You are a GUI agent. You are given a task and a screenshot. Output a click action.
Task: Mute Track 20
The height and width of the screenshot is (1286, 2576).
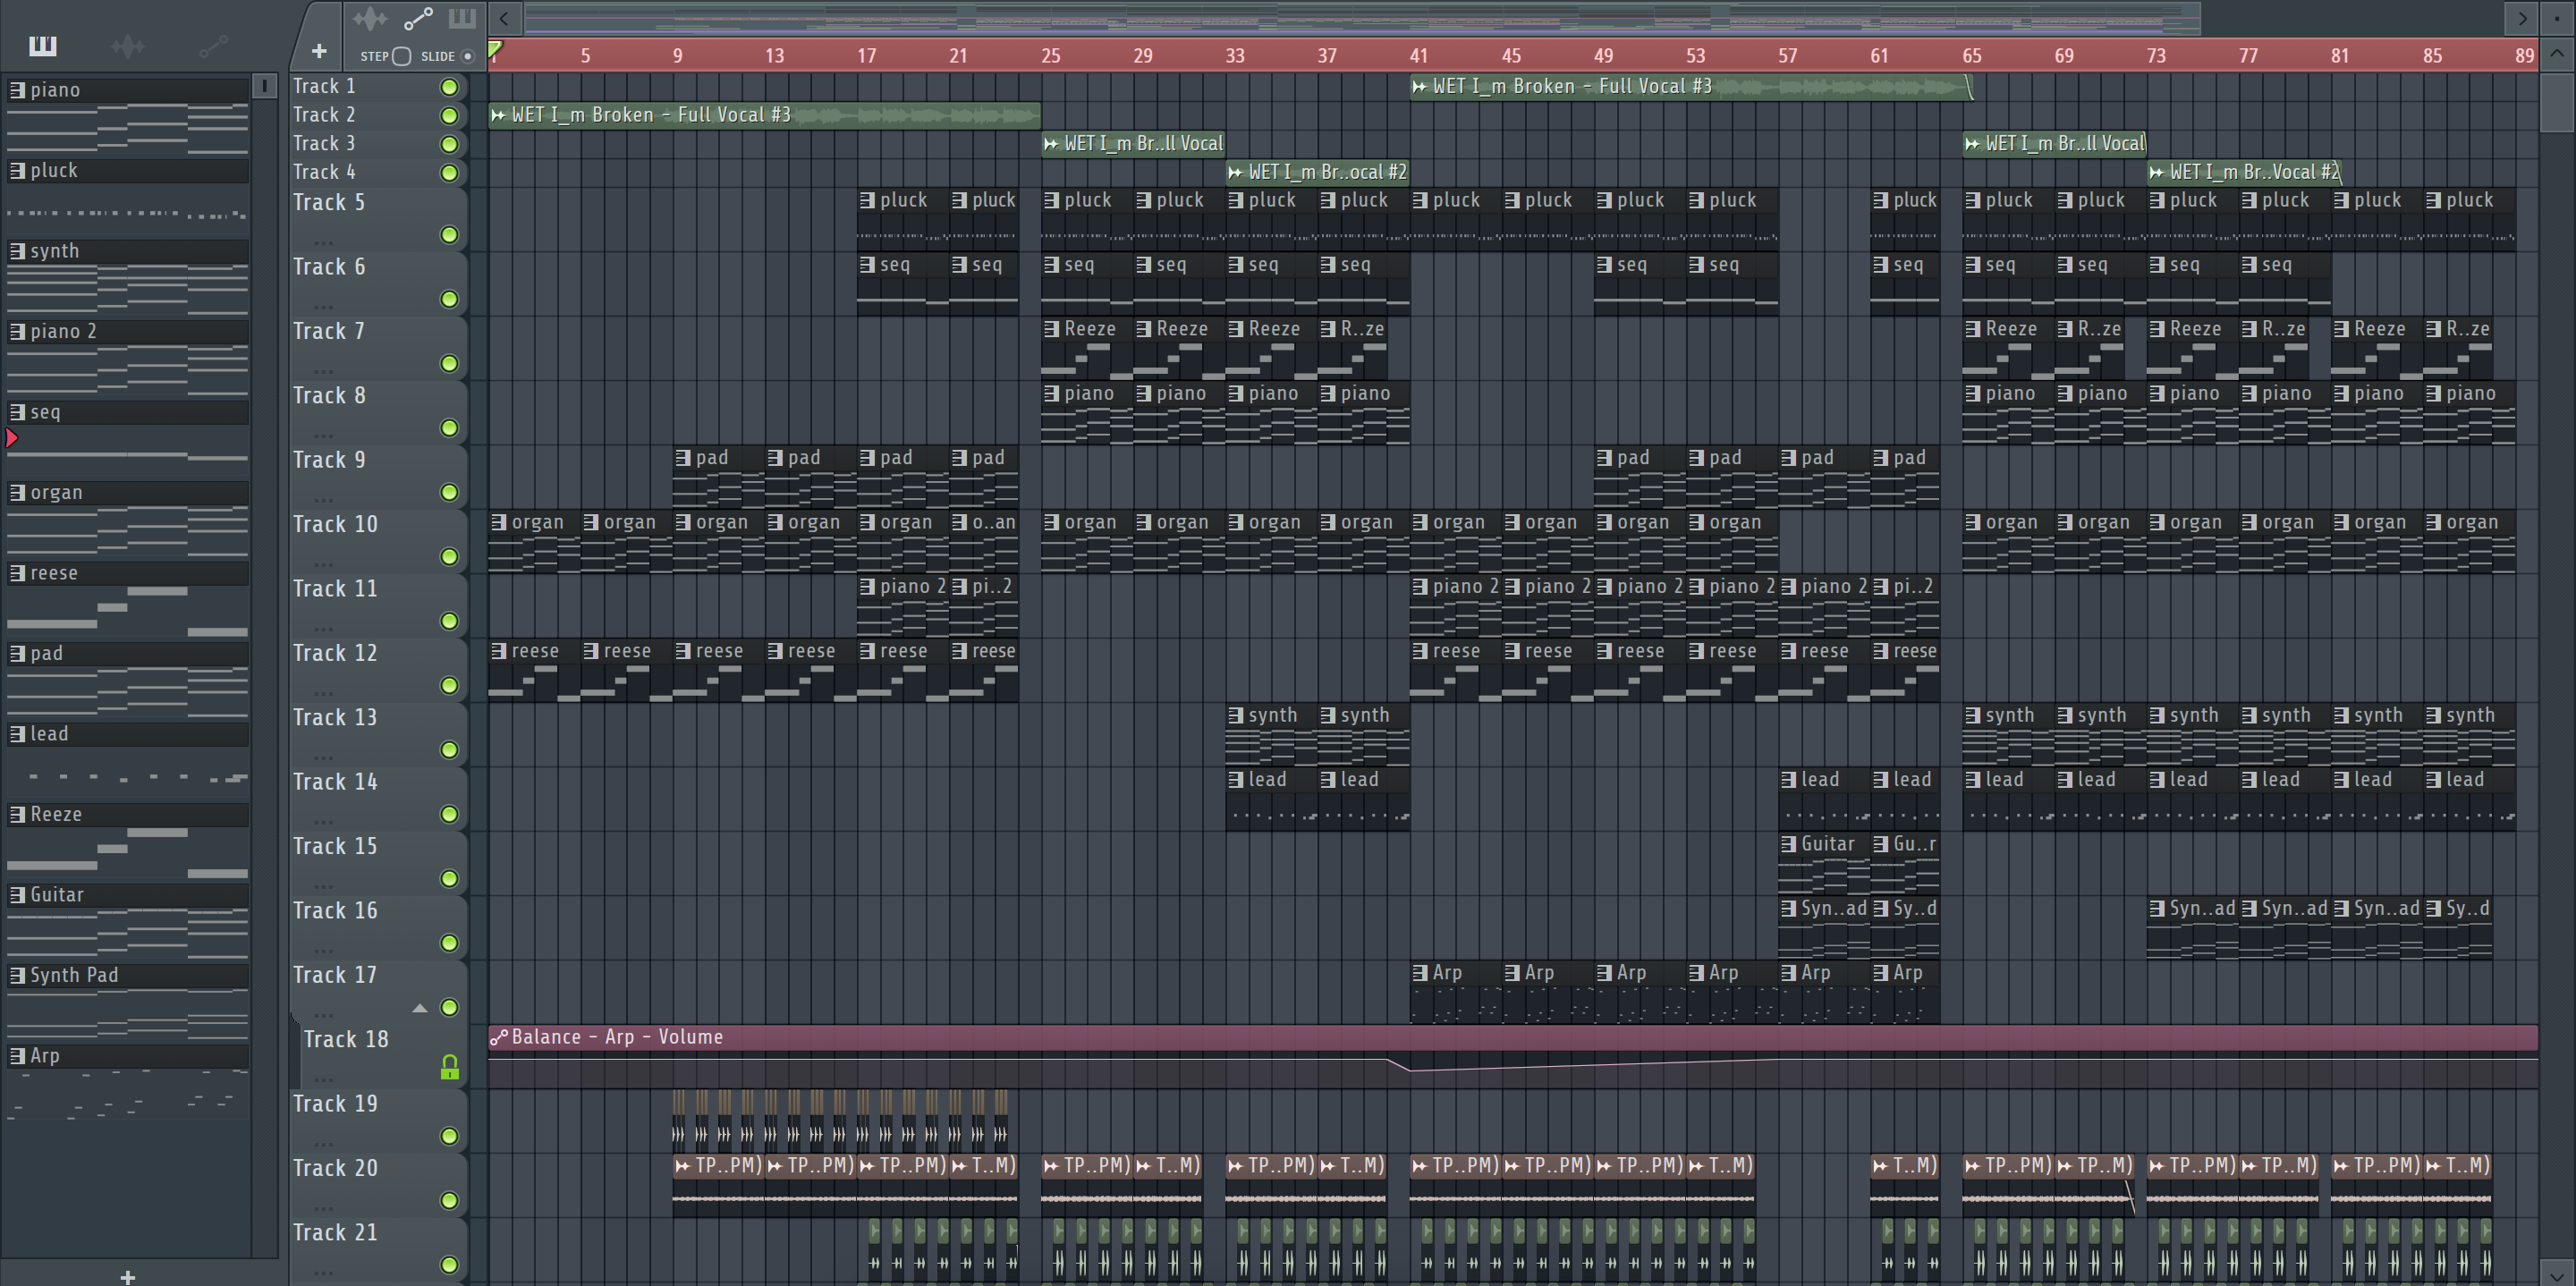(450, 1201)
